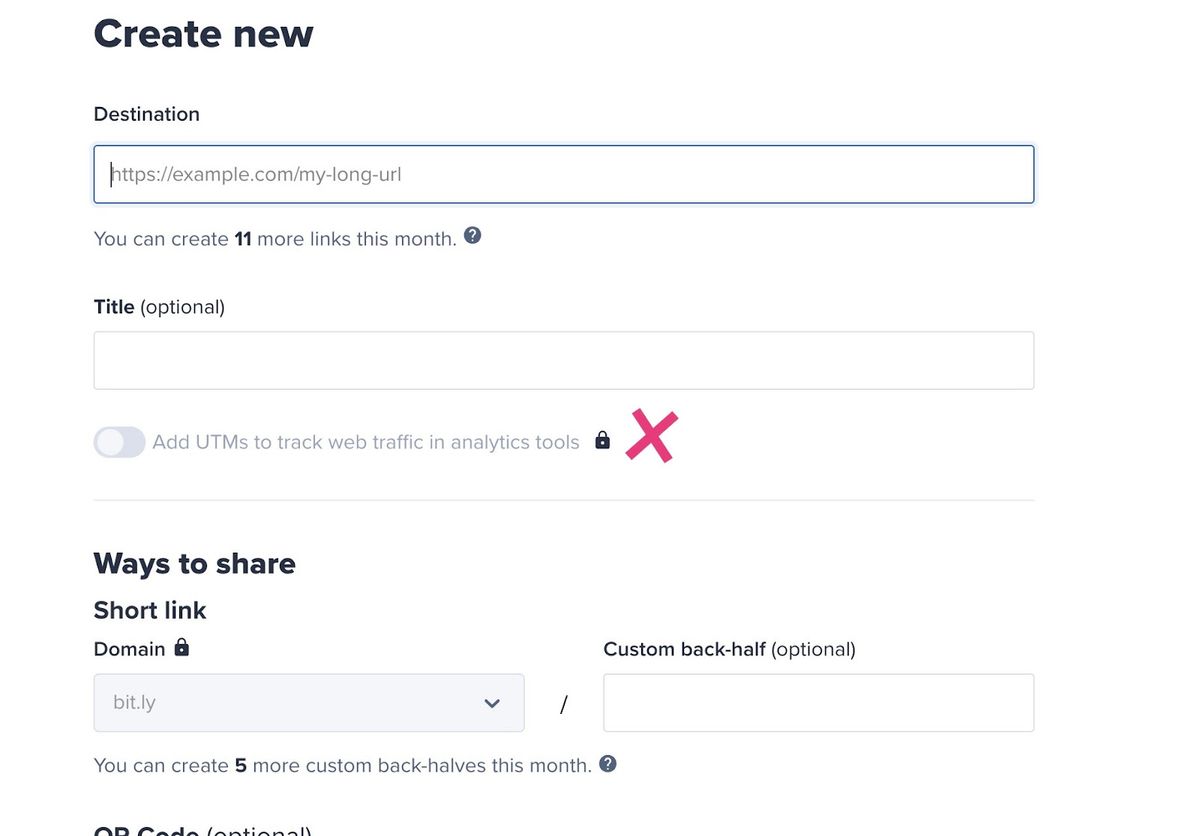Click lock icon next to UTMs option
The width and height of the screenshot is (1200, 836).
tap(602, 440)
